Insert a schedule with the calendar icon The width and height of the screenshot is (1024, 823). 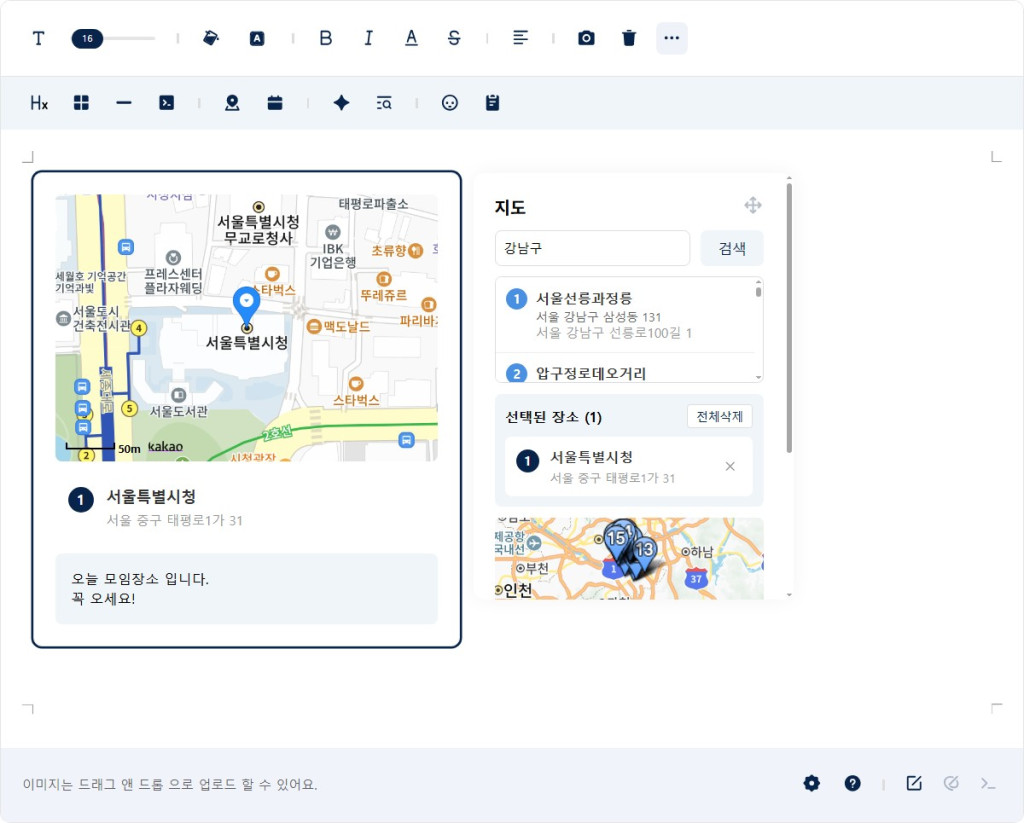275,102
